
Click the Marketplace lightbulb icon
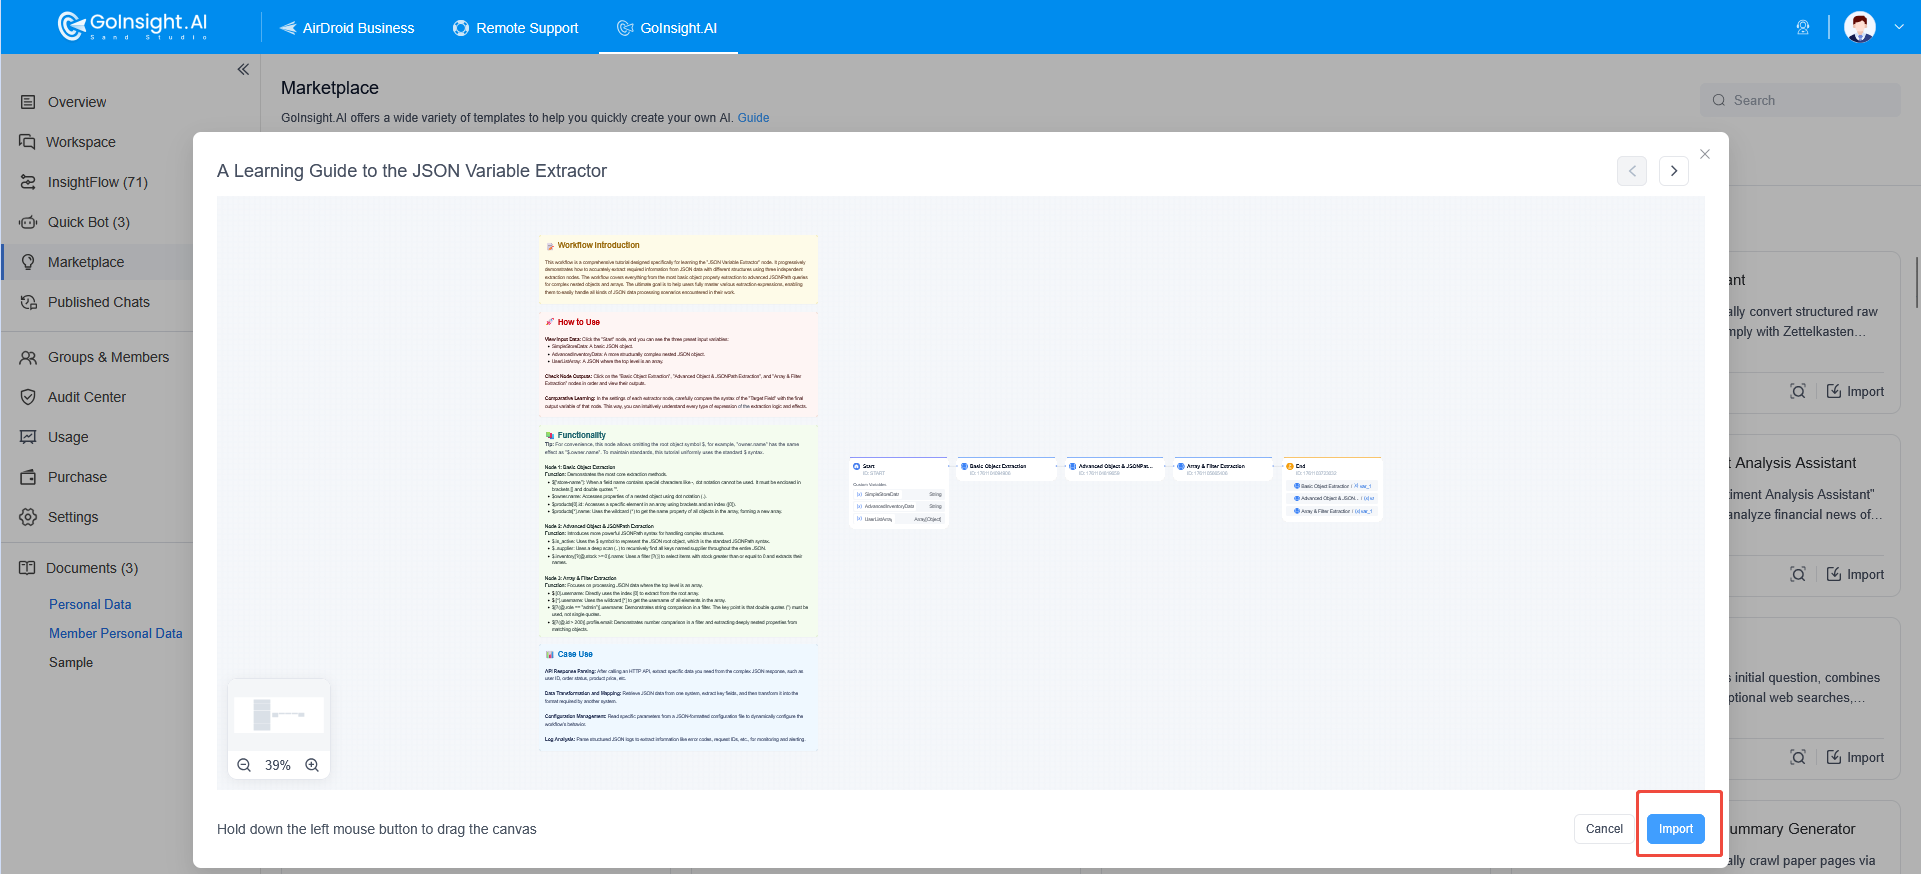[28, 262]
